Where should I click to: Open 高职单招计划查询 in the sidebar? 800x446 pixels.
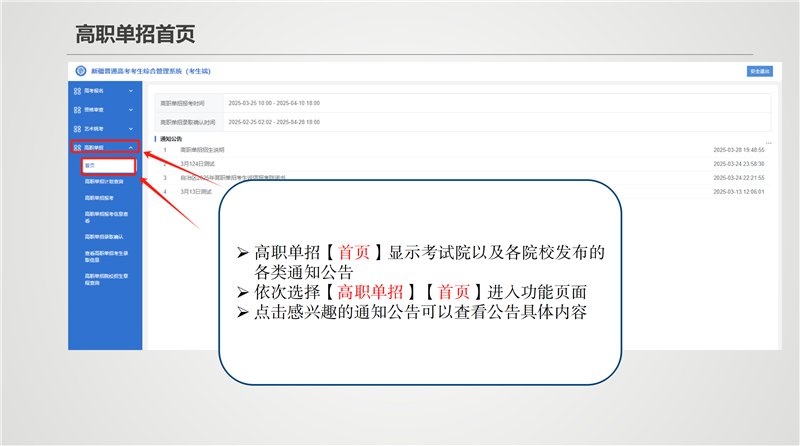pyautogui.click(x=104, y=182)
